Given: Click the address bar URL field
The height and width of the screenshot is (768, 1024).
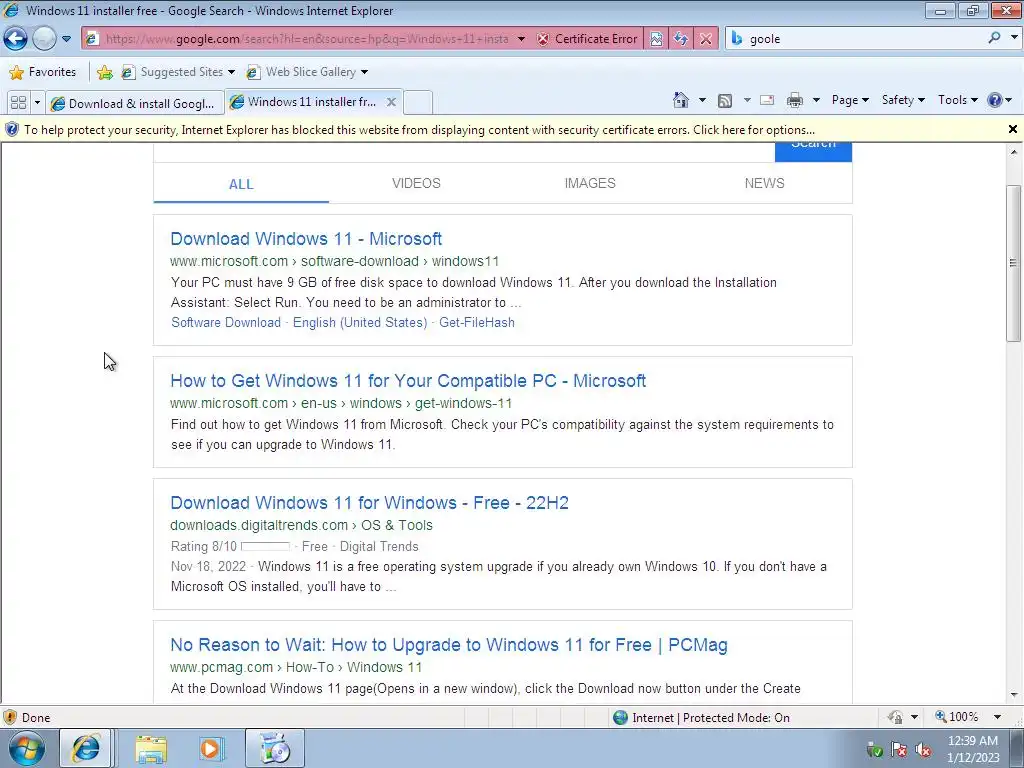Looking at the screenshot, I should (x=307, y=39).
